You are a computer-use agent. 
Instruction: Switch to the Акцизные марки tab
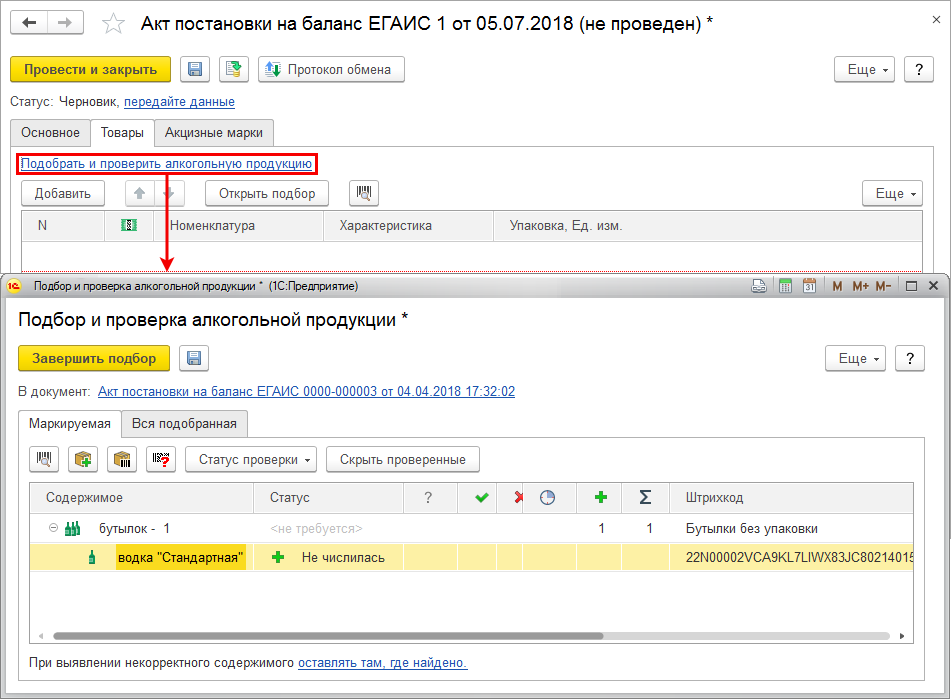coord(213,133)
